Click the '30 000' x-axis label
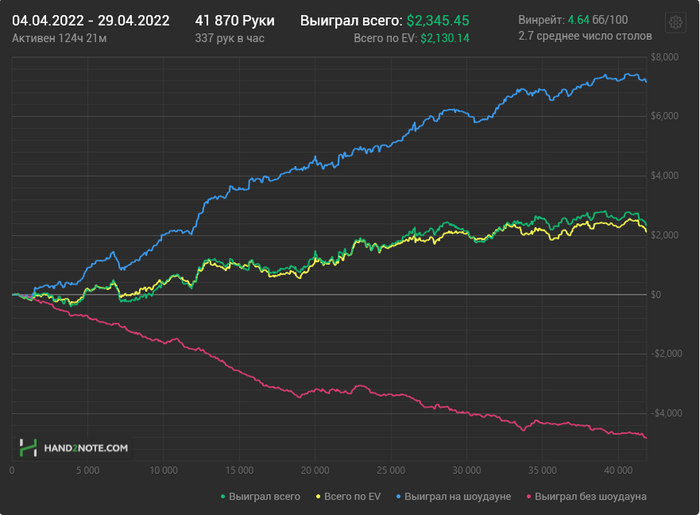The image size is (700, 515). [467, 470]
